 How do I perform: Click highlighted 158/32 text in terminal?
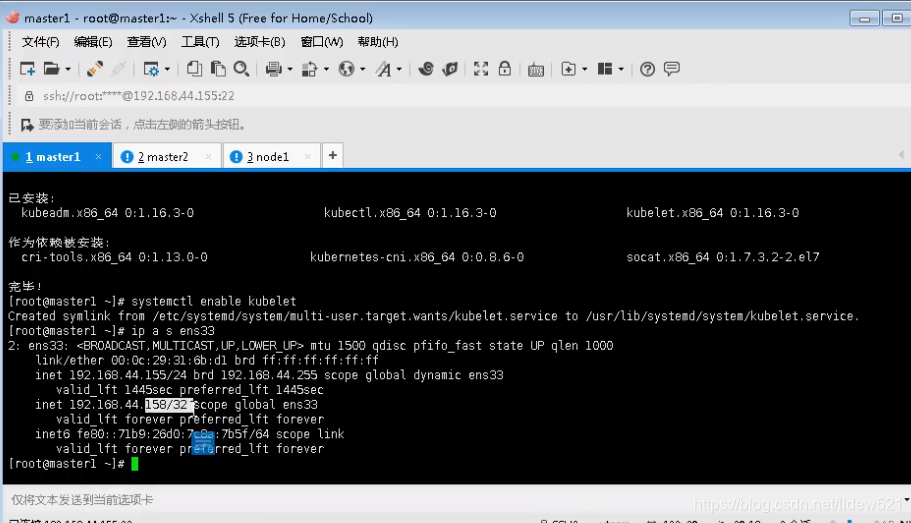coord(168,404)
